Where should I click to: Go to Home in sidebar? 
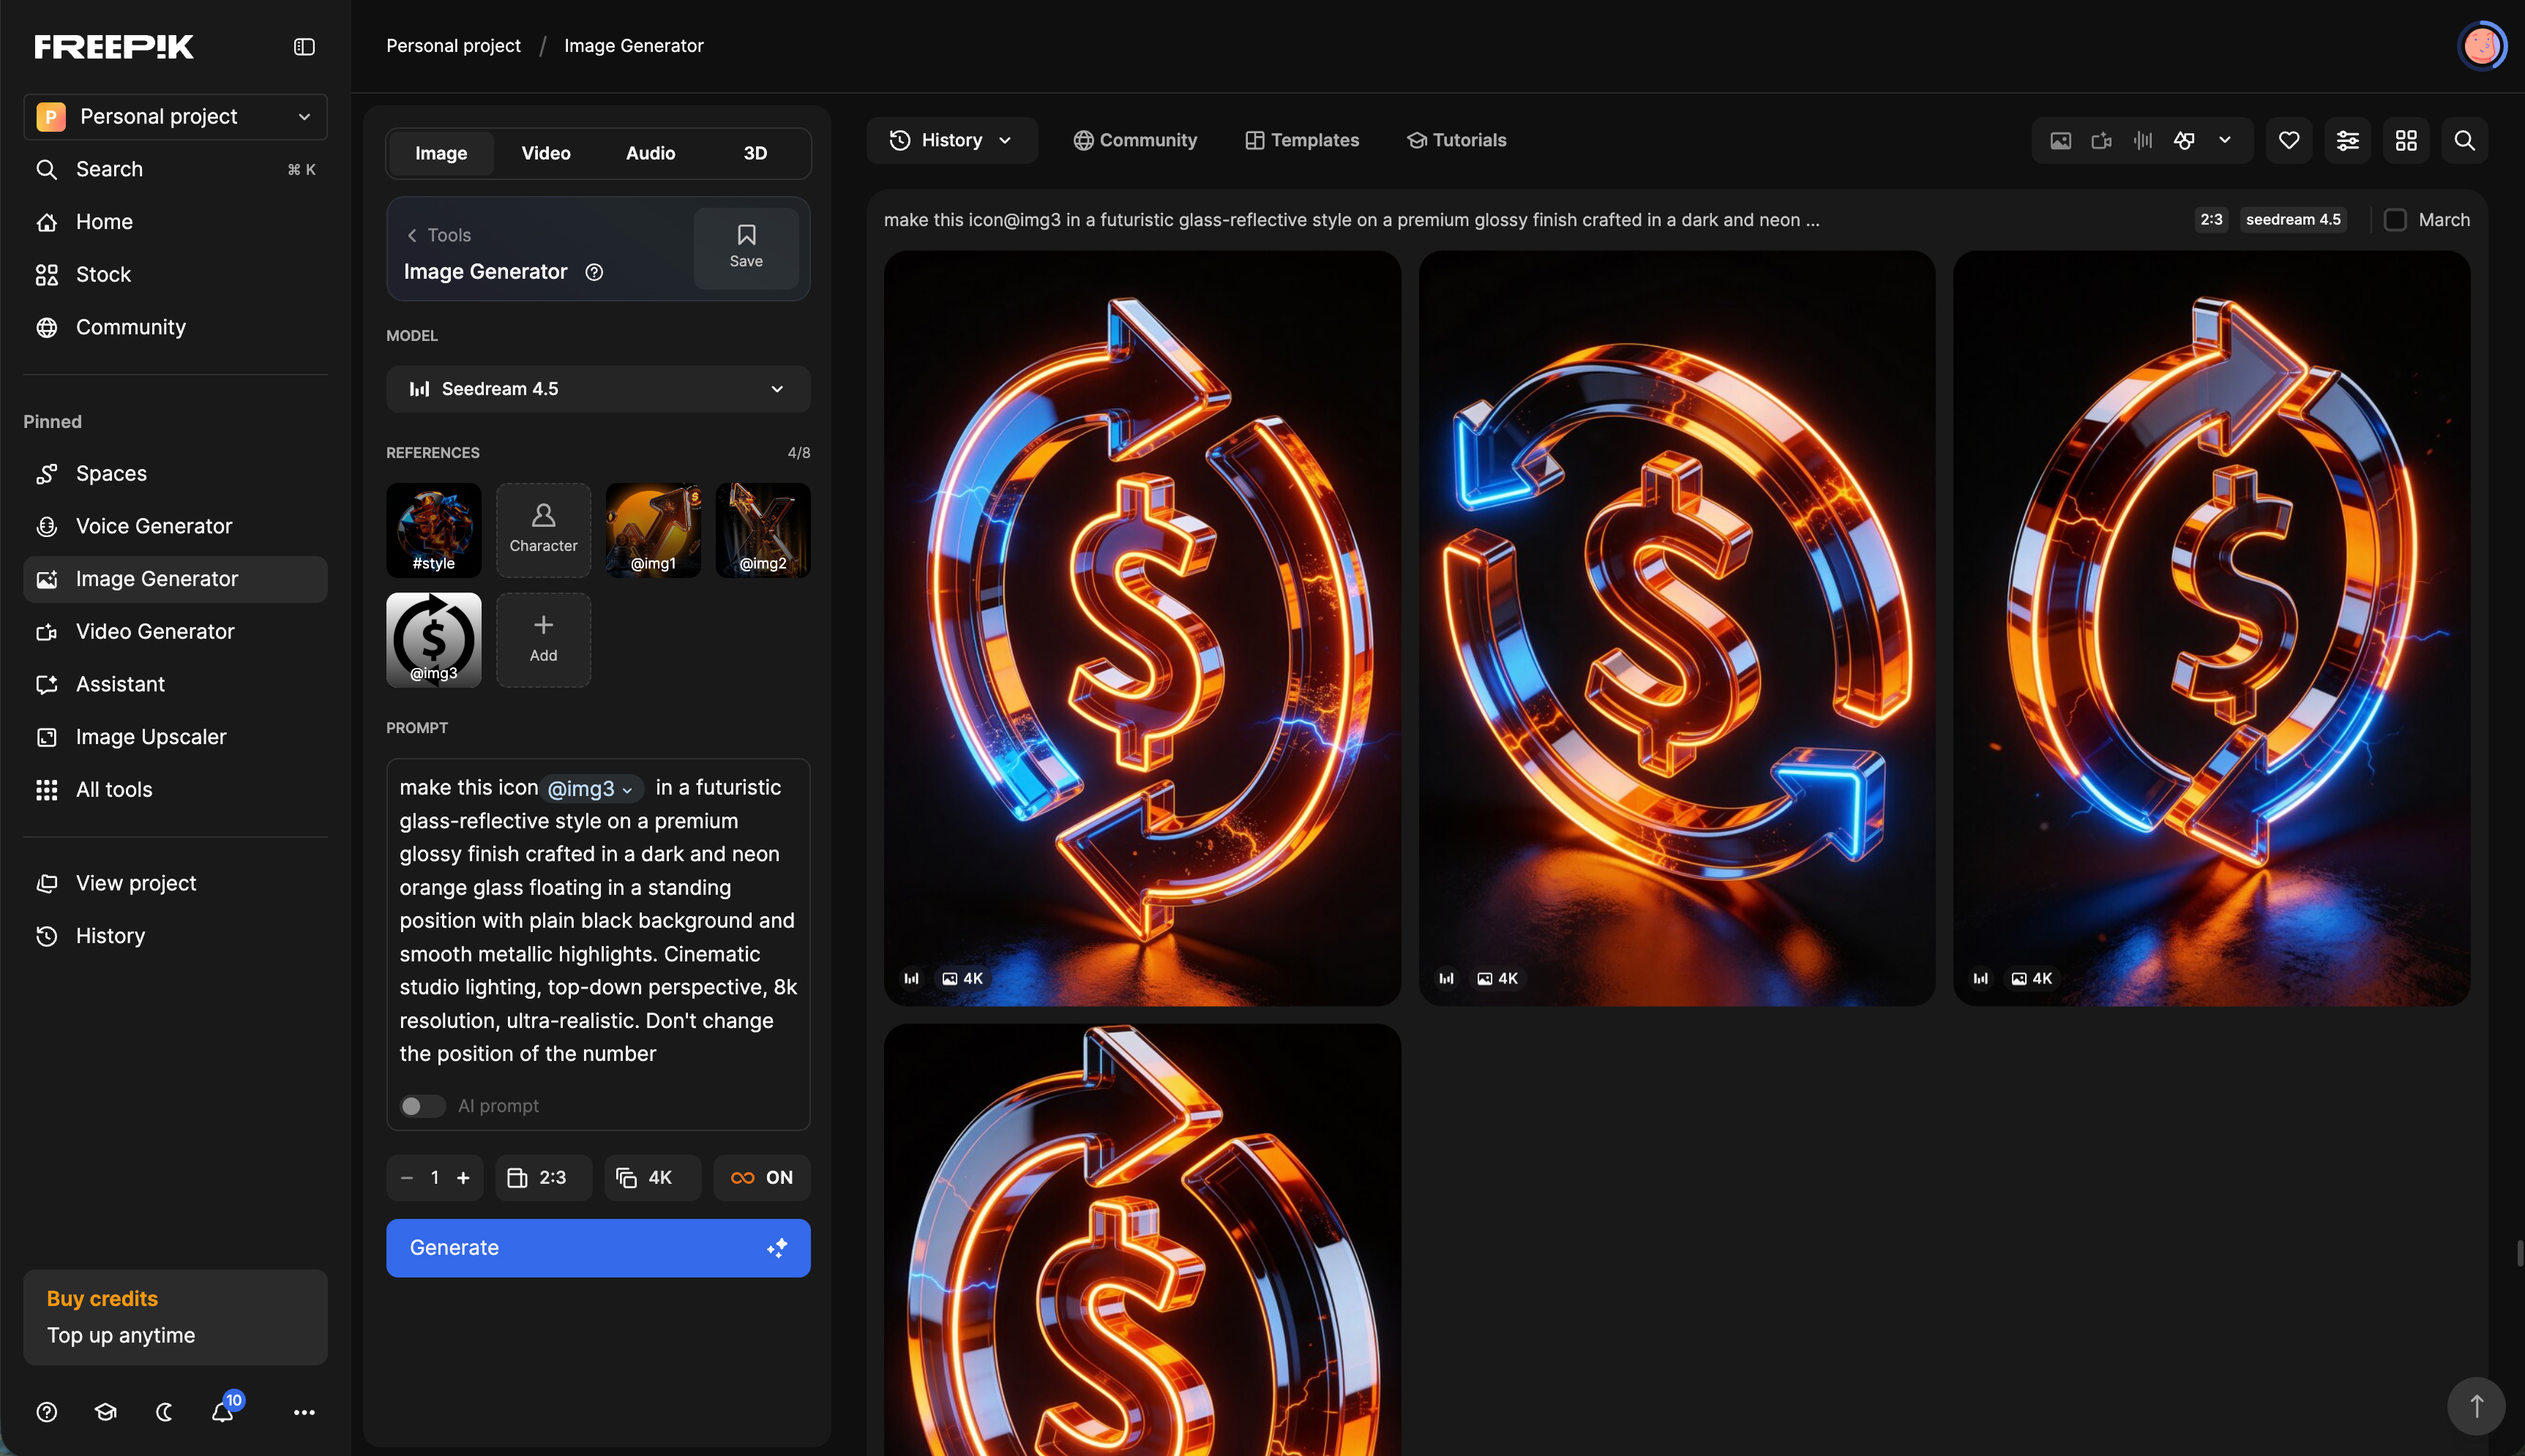point(175,222)
